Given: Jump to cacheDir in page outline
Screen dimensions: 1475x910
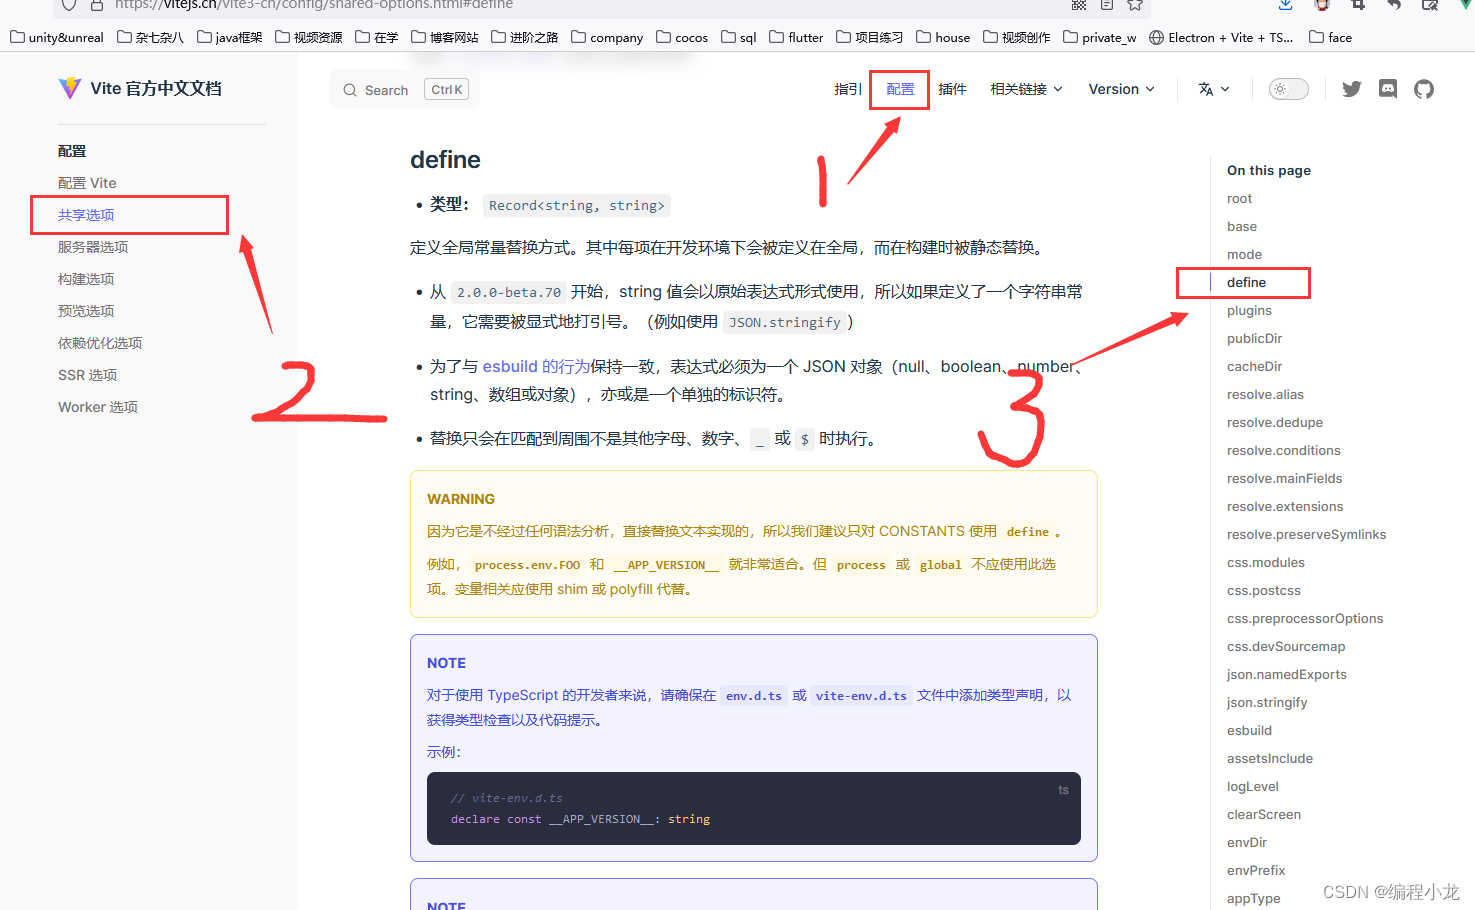Looking at the screenshot, I should (1254, 367).
